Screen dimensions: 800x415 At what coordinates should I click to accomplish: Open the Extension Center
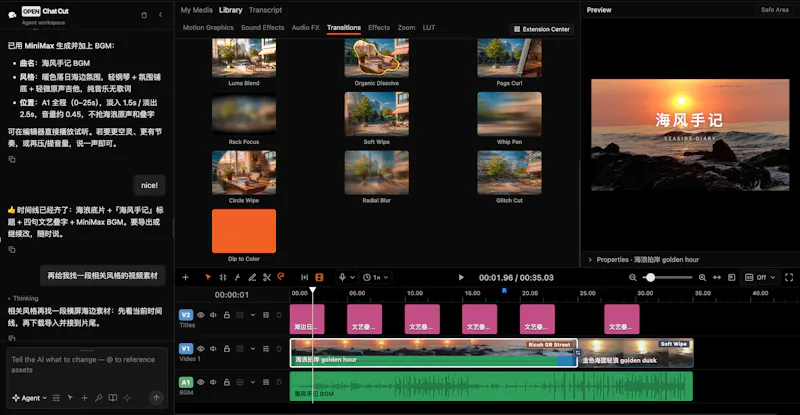541,29
